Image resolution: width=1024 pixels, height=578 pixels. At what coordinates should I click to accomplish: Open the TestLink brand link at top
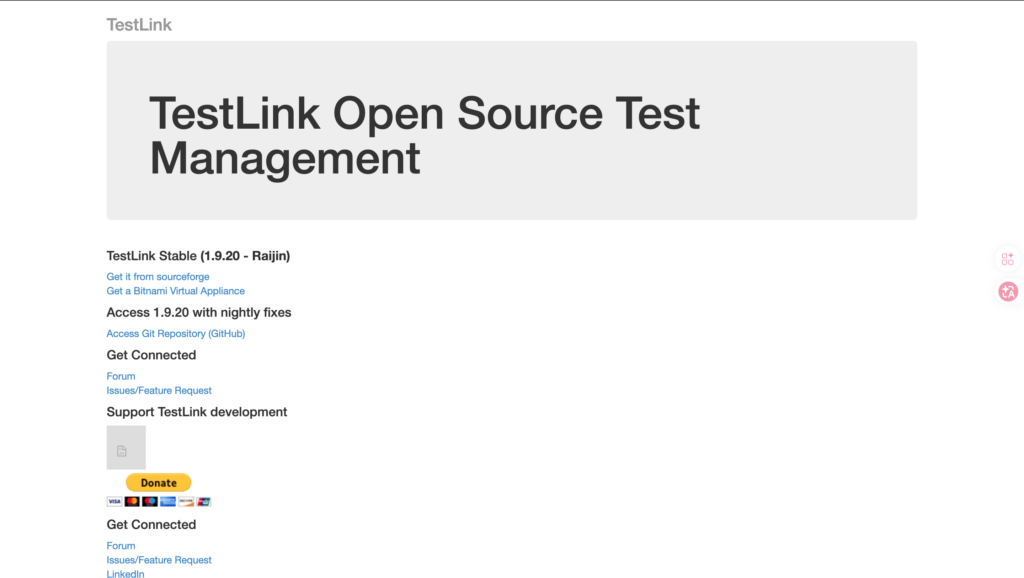(x=139, y=24)
